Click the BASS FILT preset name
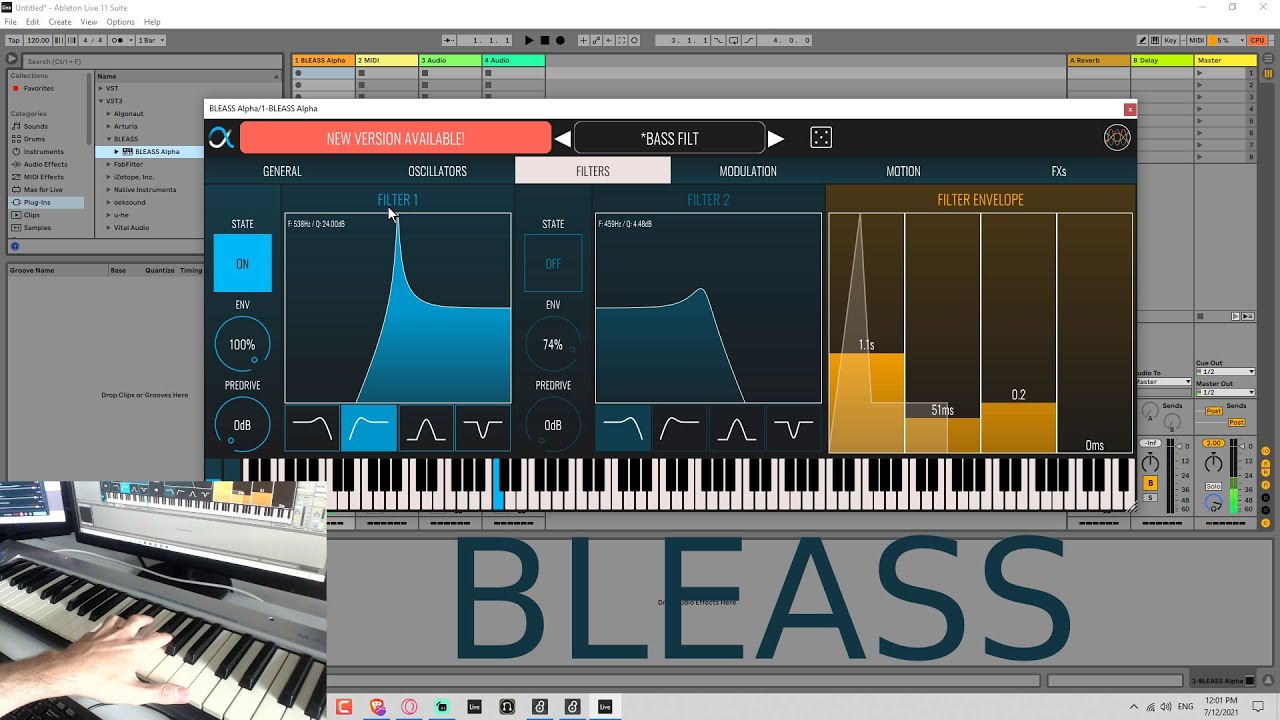The image size is (1280, 720). [x=670, y=138]
